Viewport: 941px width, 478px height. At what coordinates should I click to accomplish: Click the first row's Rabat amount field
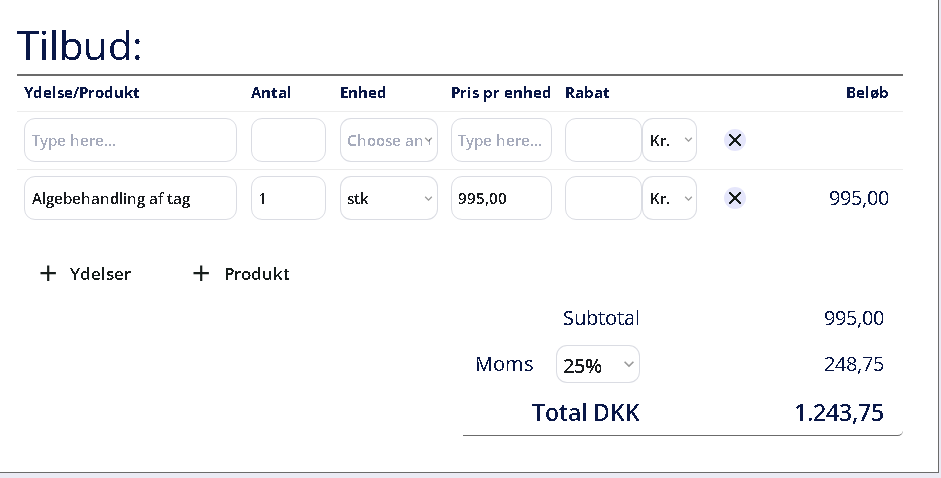(602, 140)
